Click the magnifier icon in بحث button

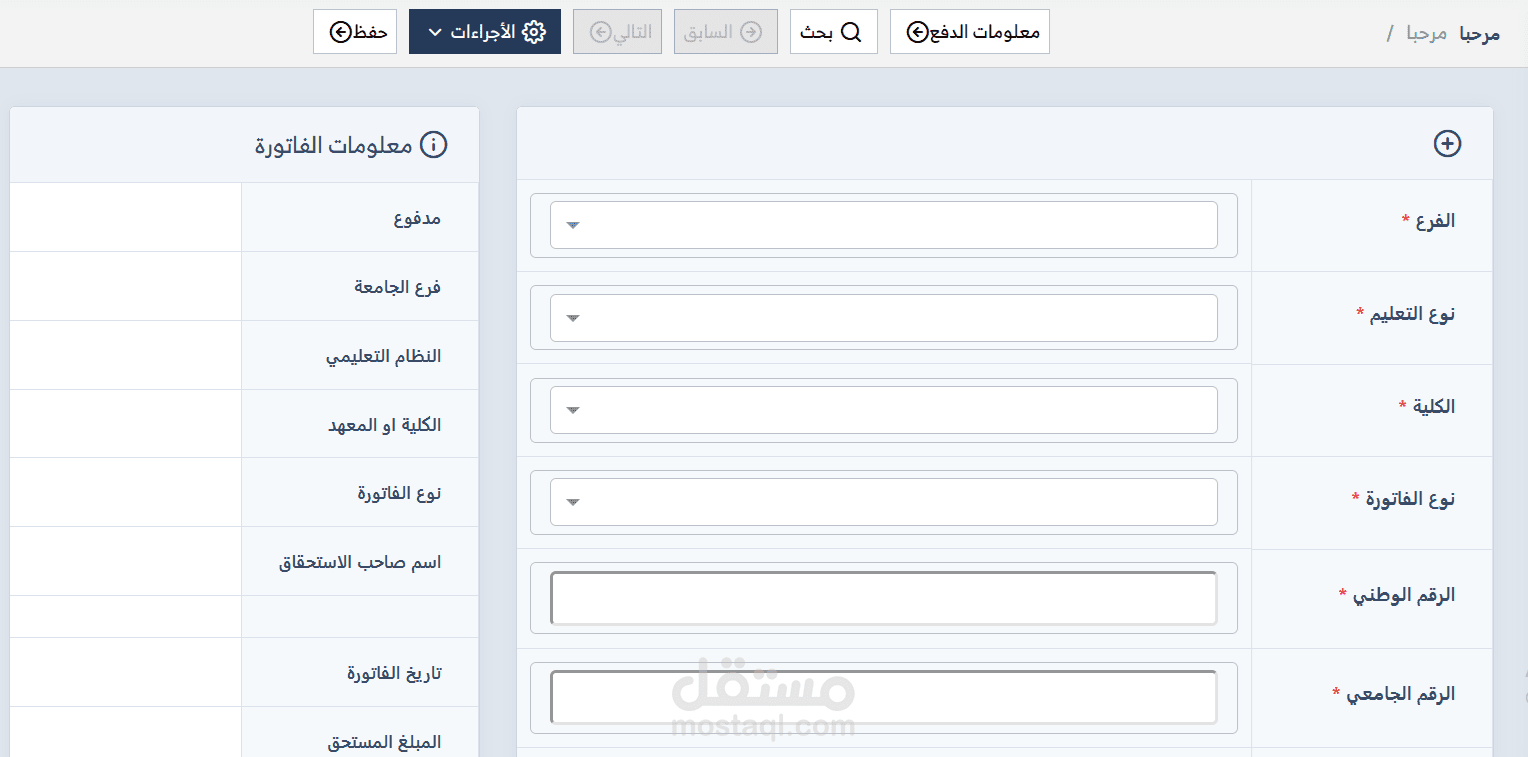(x=851, y=32)
